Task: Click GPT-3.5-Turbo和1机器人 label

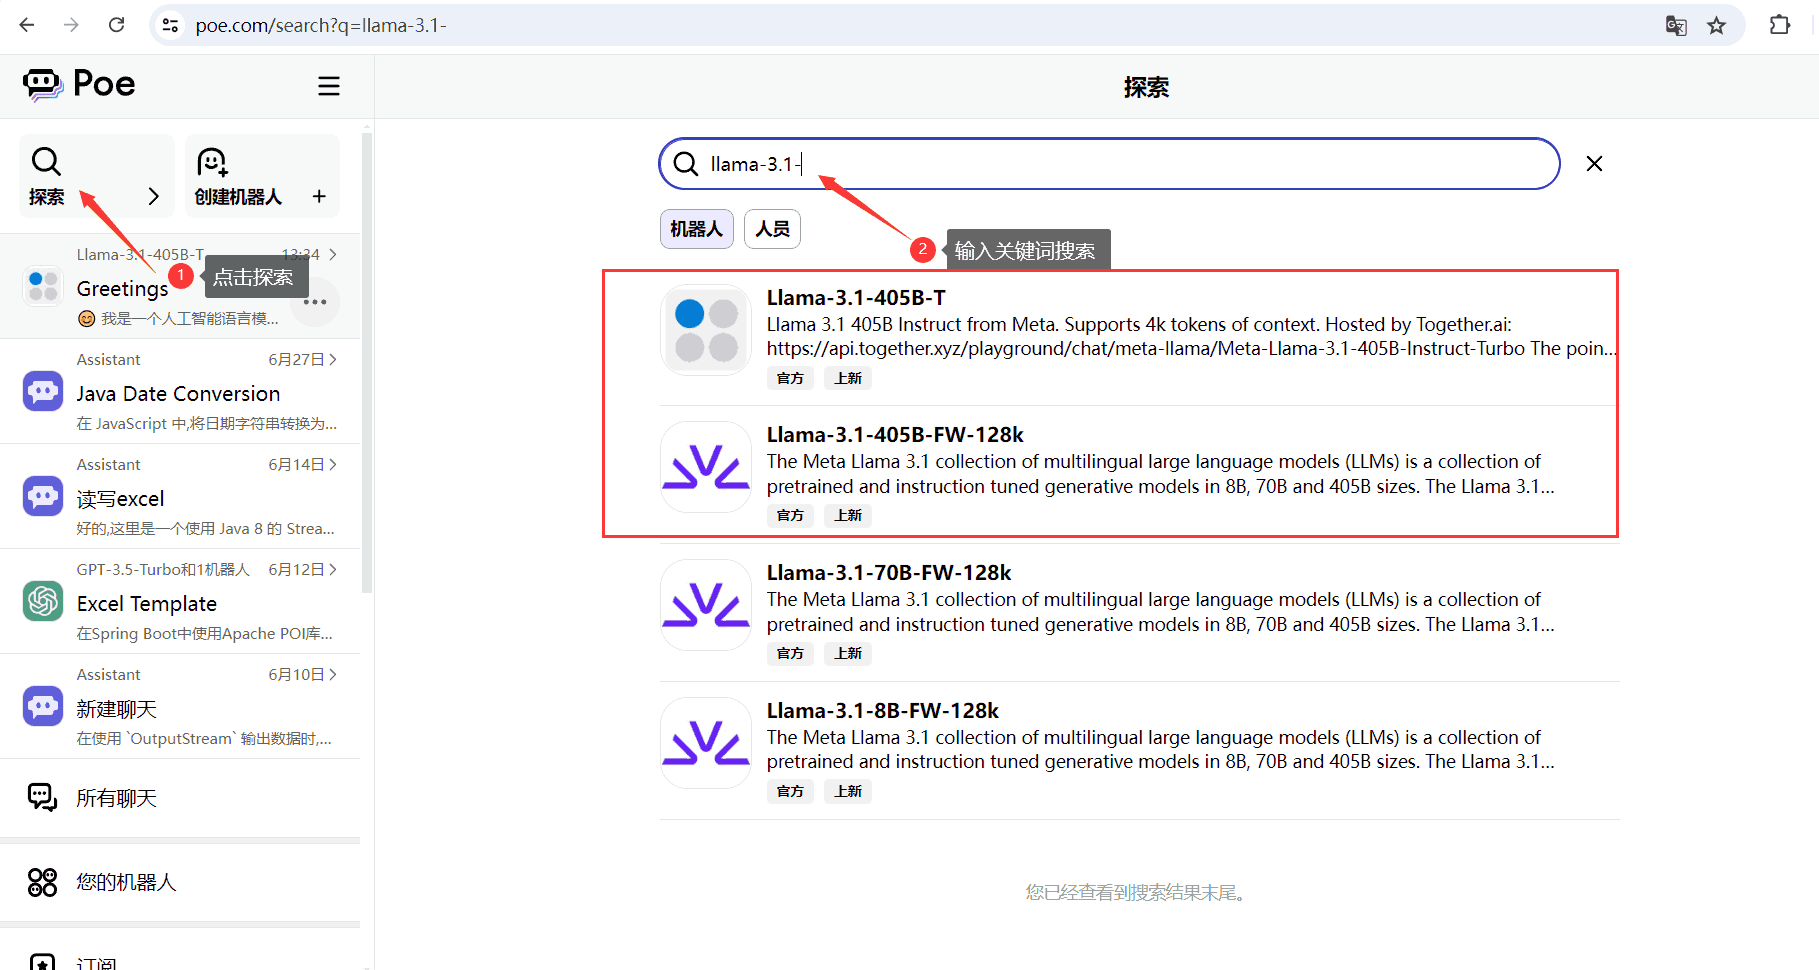Action: tap(163, 570)
